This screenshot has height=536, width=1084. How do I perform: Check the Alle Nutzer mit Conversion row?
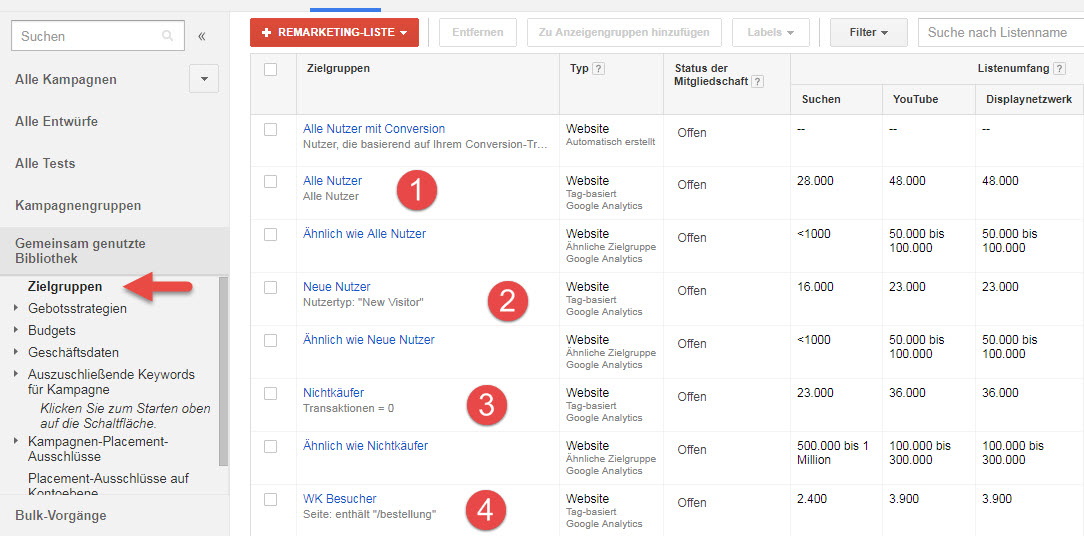pos(270,129)
